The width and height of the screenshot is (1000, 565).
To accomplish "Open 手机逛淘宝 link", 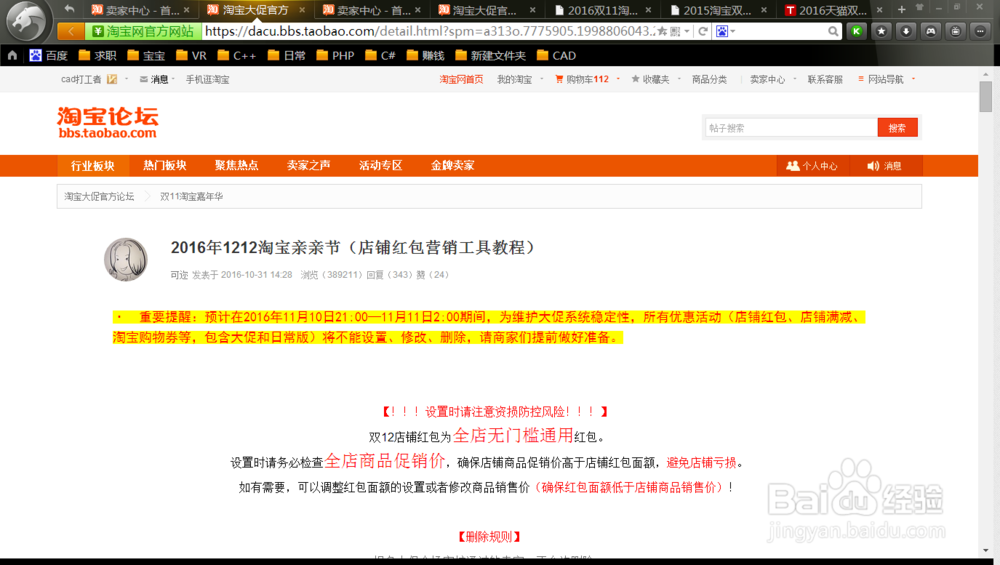I will (207, 79).
